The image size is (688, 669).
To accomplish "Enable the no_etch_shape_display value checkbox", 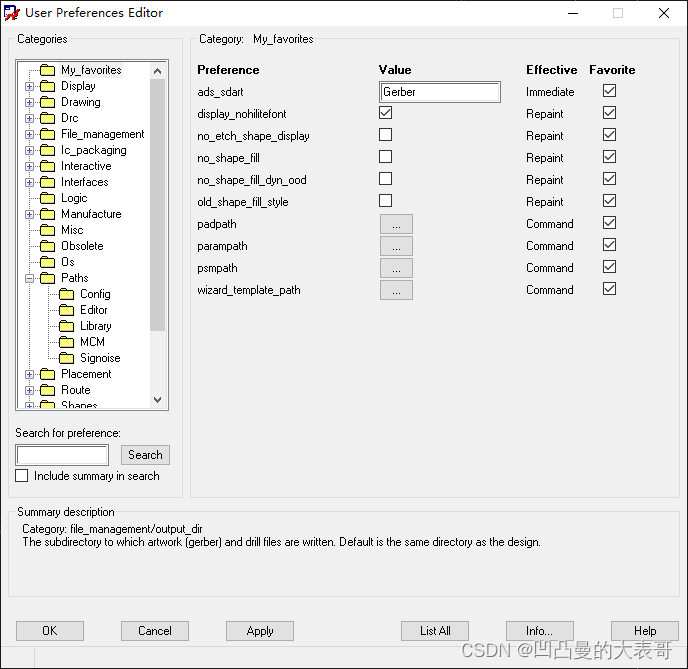I will click(385, 135).
